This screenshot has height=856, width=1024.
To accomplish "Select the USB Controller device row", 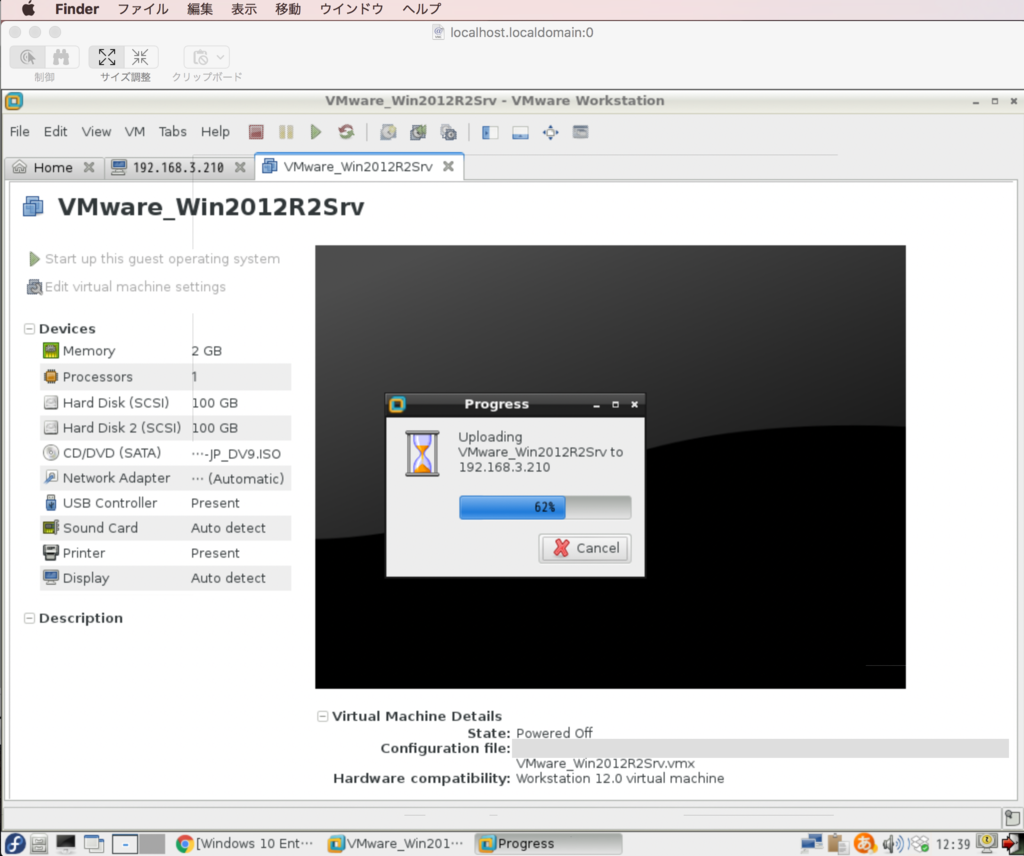I will (165, 503).
